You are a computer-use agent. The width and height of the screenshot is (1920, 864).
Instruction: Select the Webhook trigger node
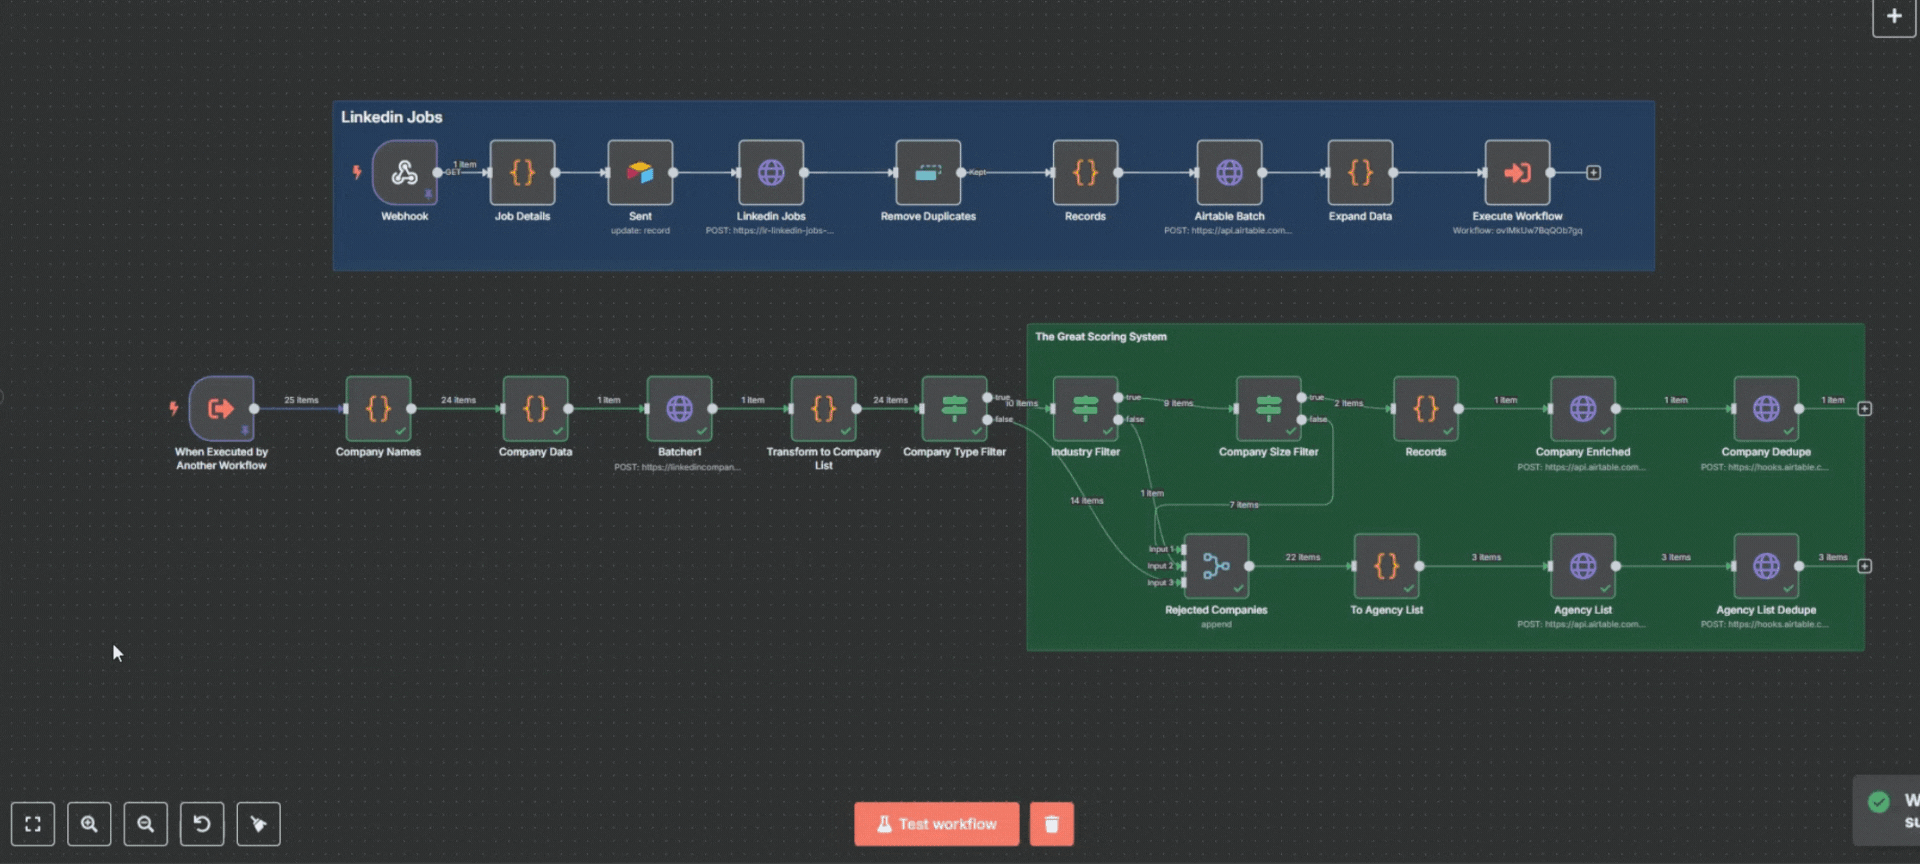point(404,172)
